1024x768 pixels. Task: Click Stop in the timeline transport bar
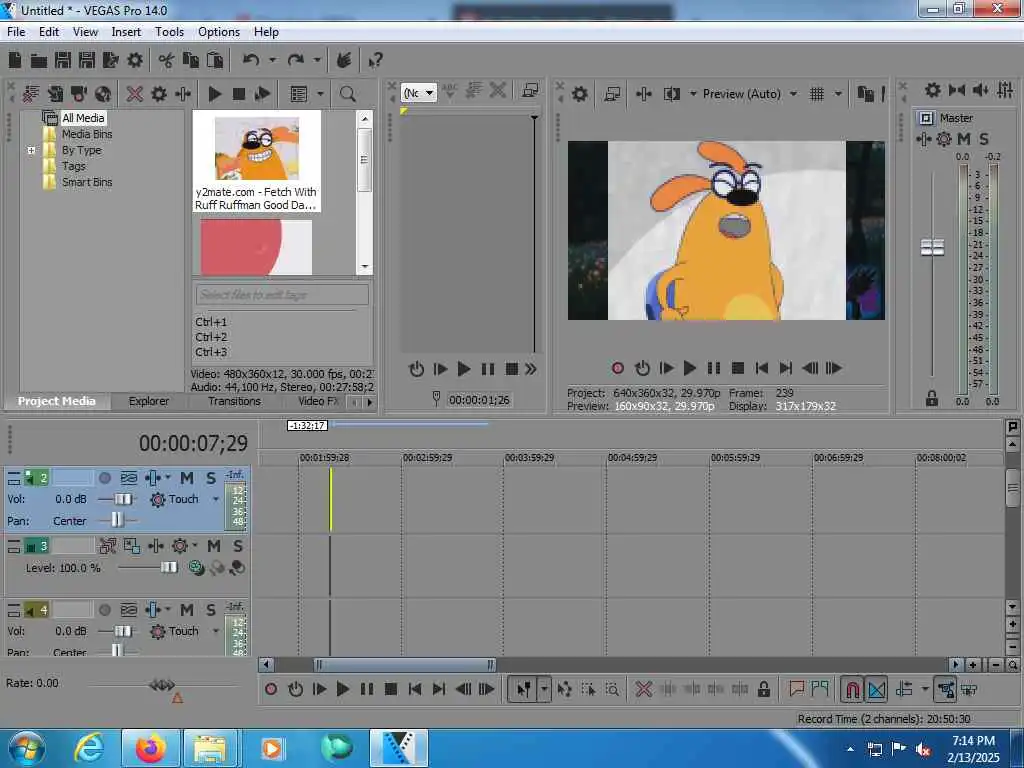click(x=391, y=689)
